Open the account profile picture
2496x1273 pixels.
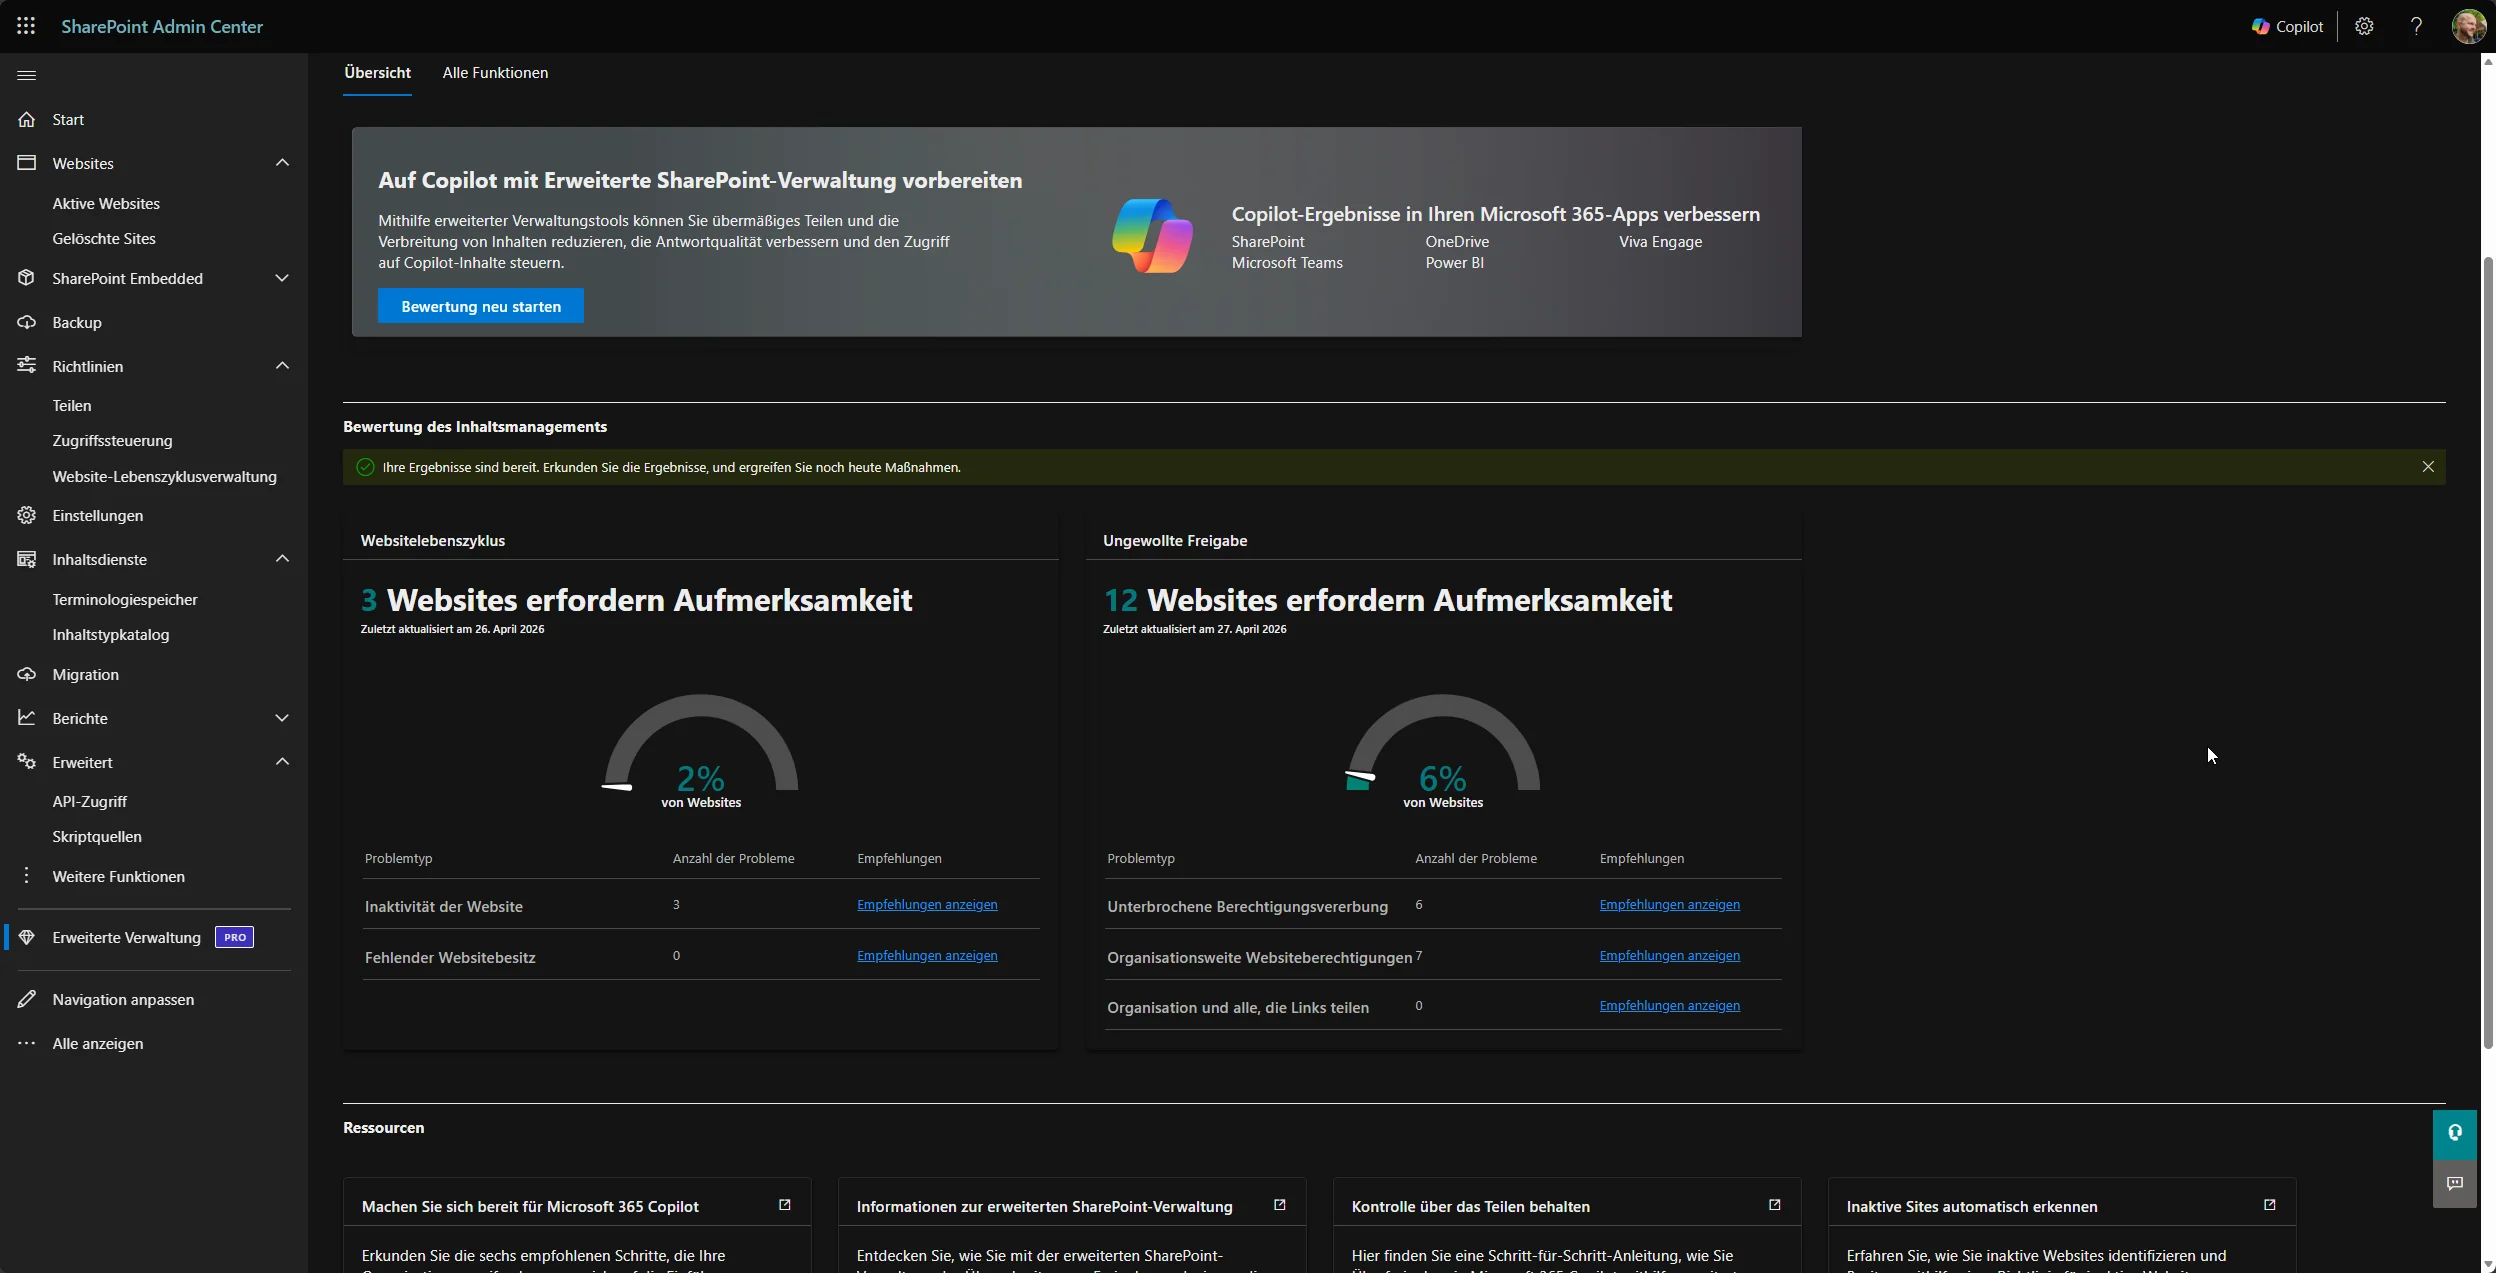tap(2468, 26)
